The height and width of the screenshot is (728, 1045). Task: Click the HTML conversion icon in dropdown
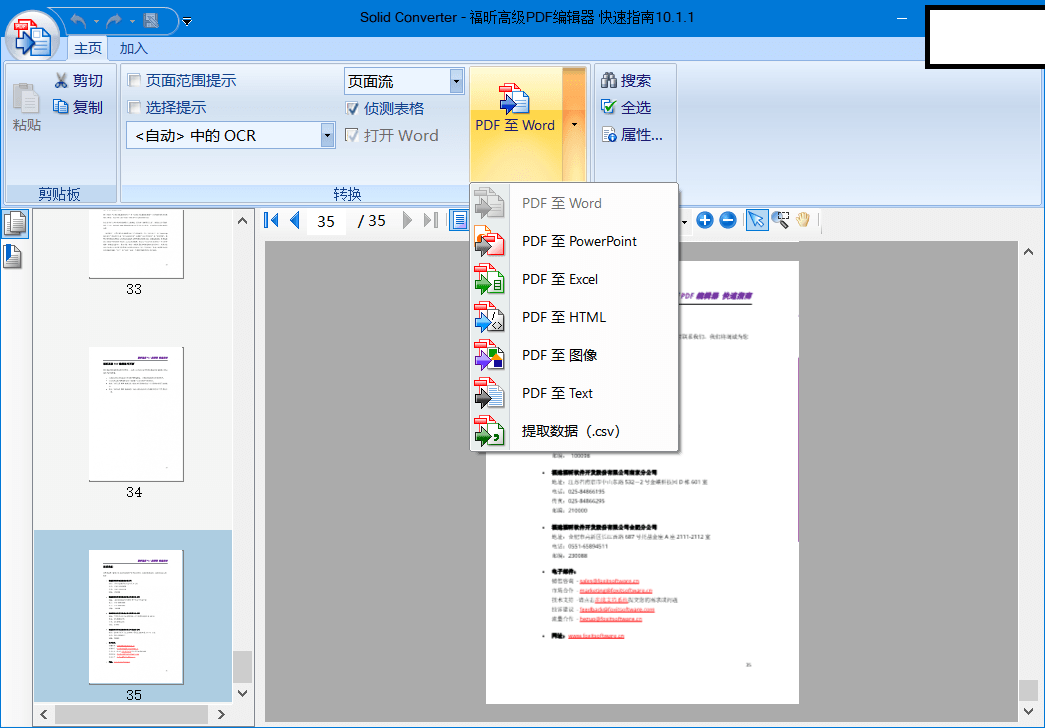pyautogui.click(x=489, y=317)
